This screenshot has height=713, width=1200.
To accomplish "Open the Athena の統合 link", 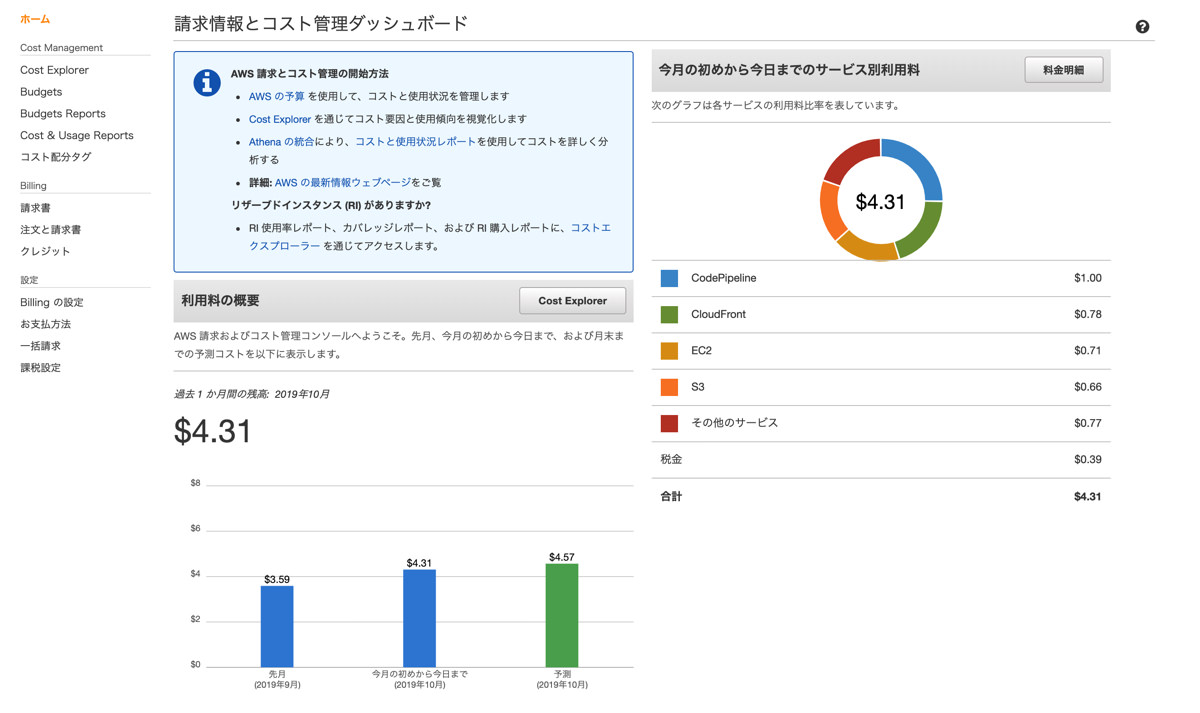I will [281, 142].
